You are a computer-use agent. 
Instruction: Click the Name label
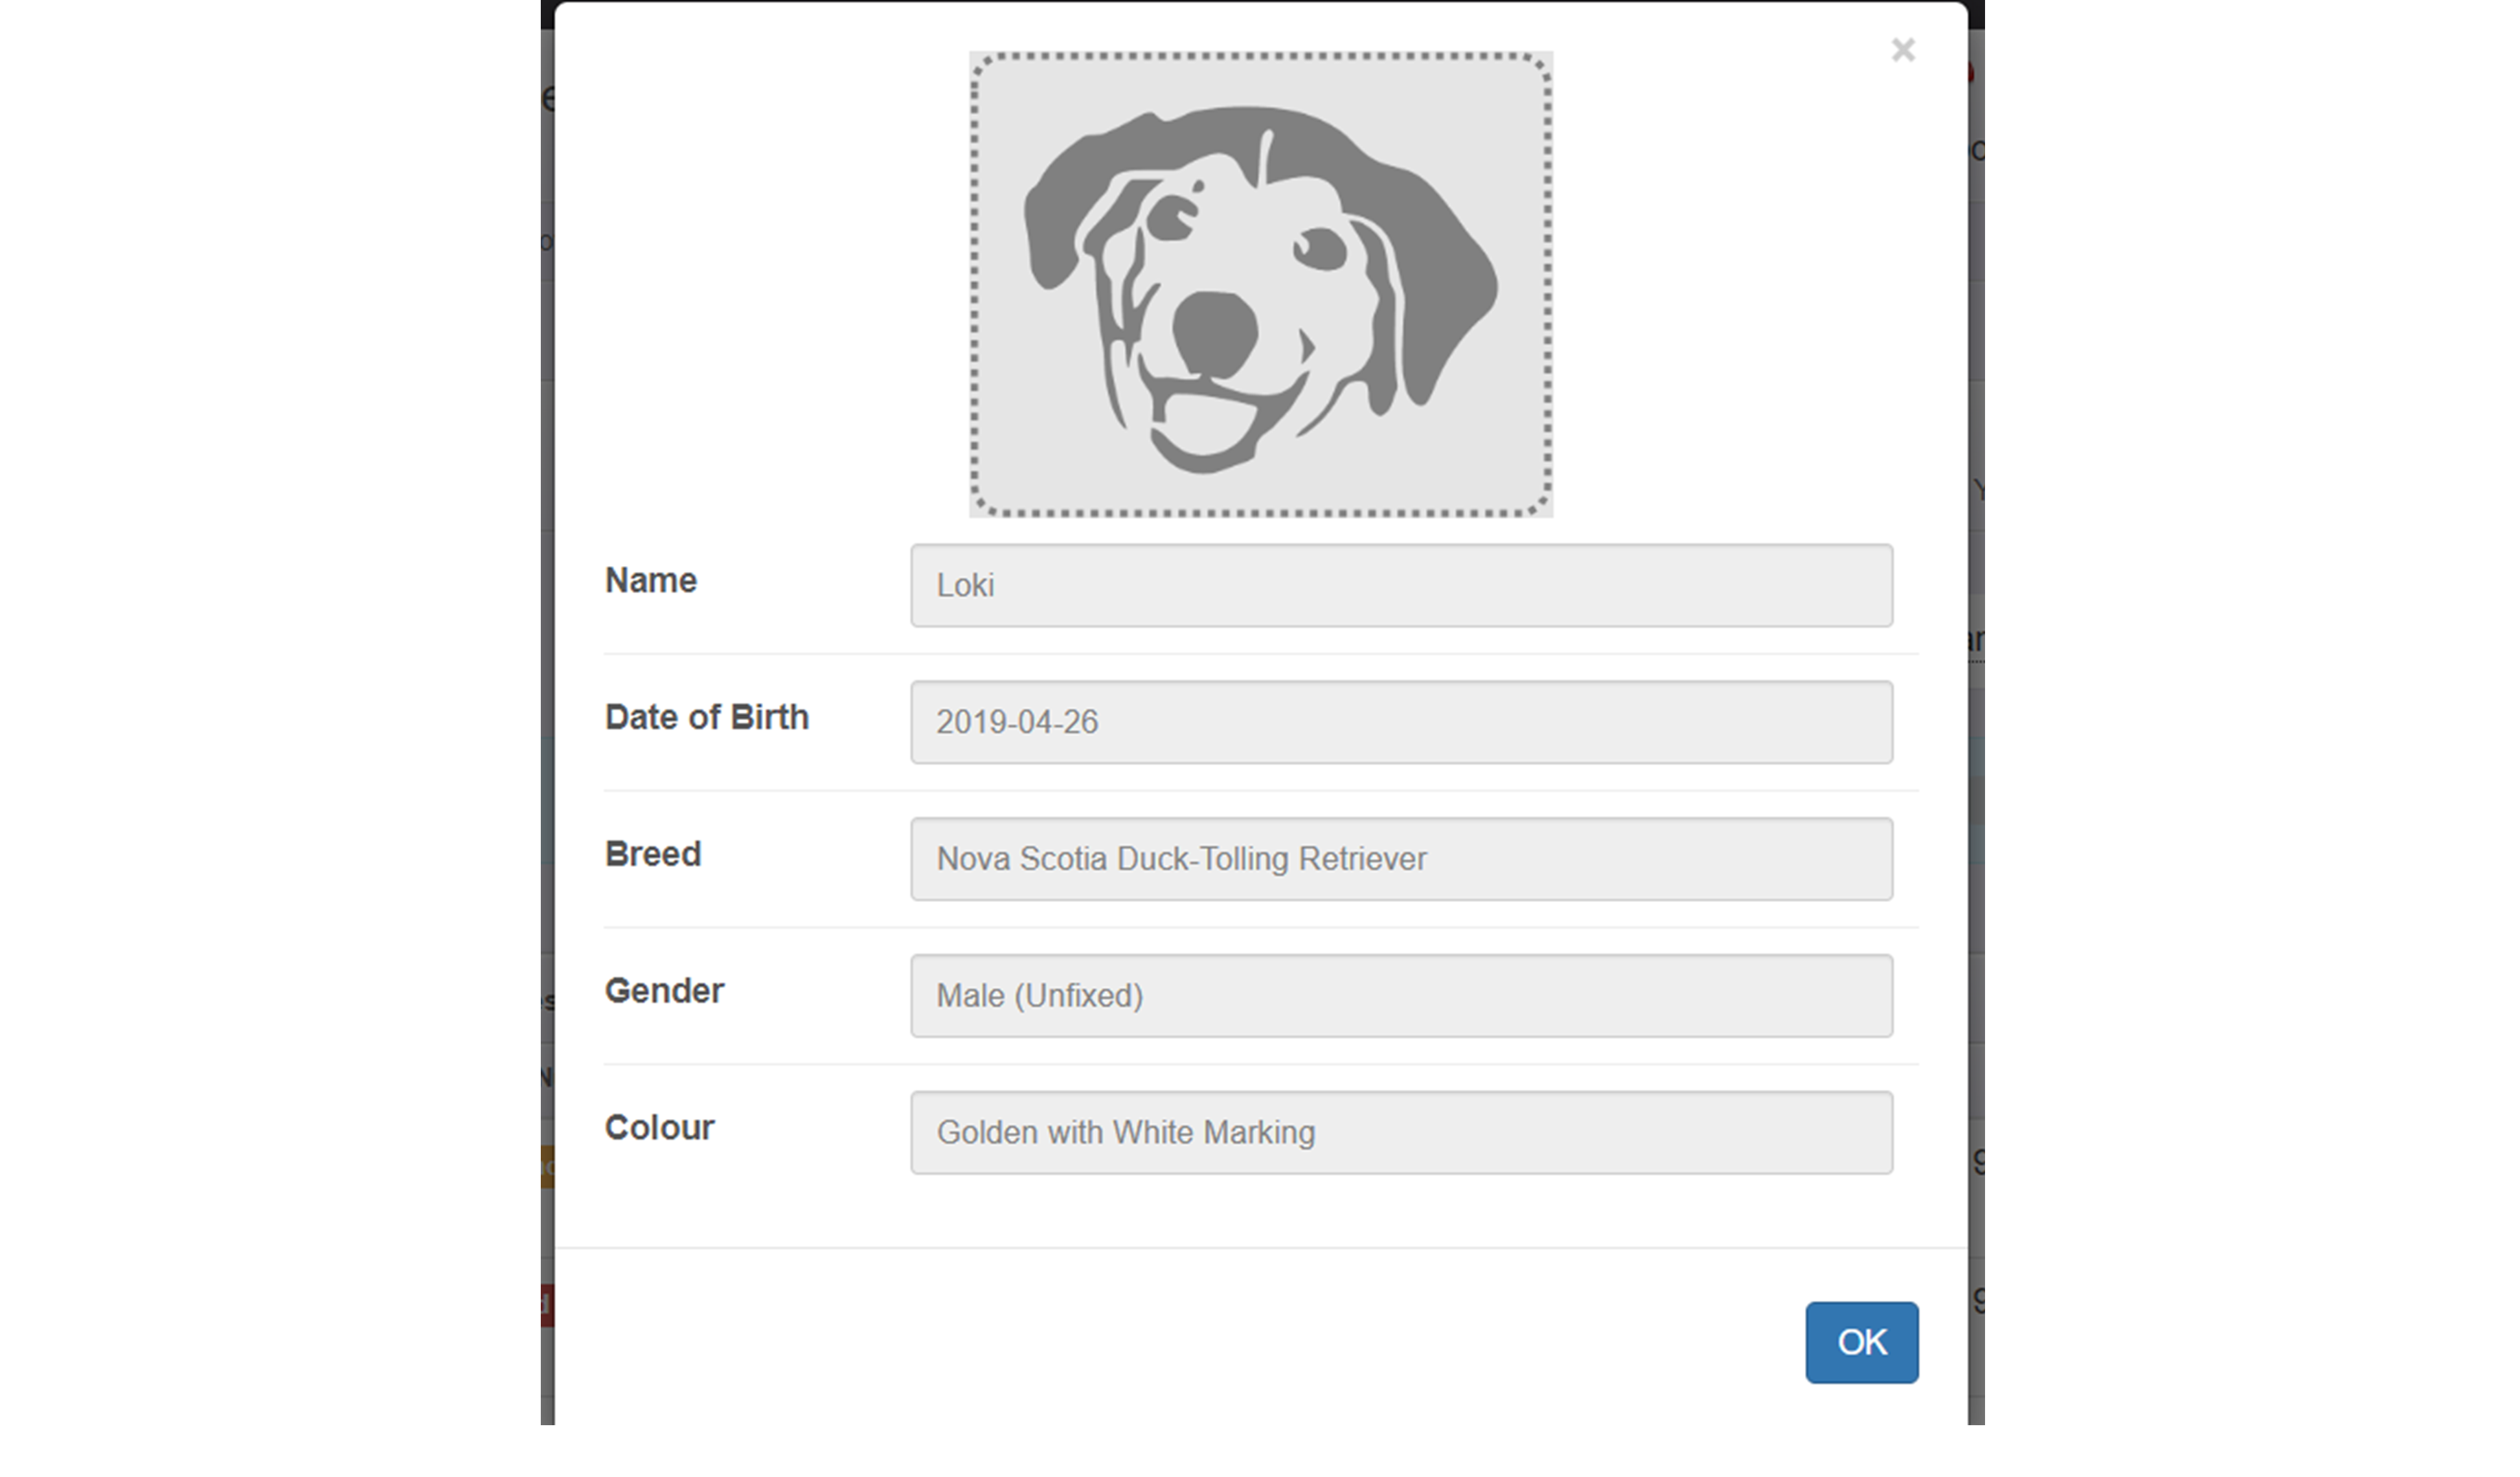click(651, 580)
